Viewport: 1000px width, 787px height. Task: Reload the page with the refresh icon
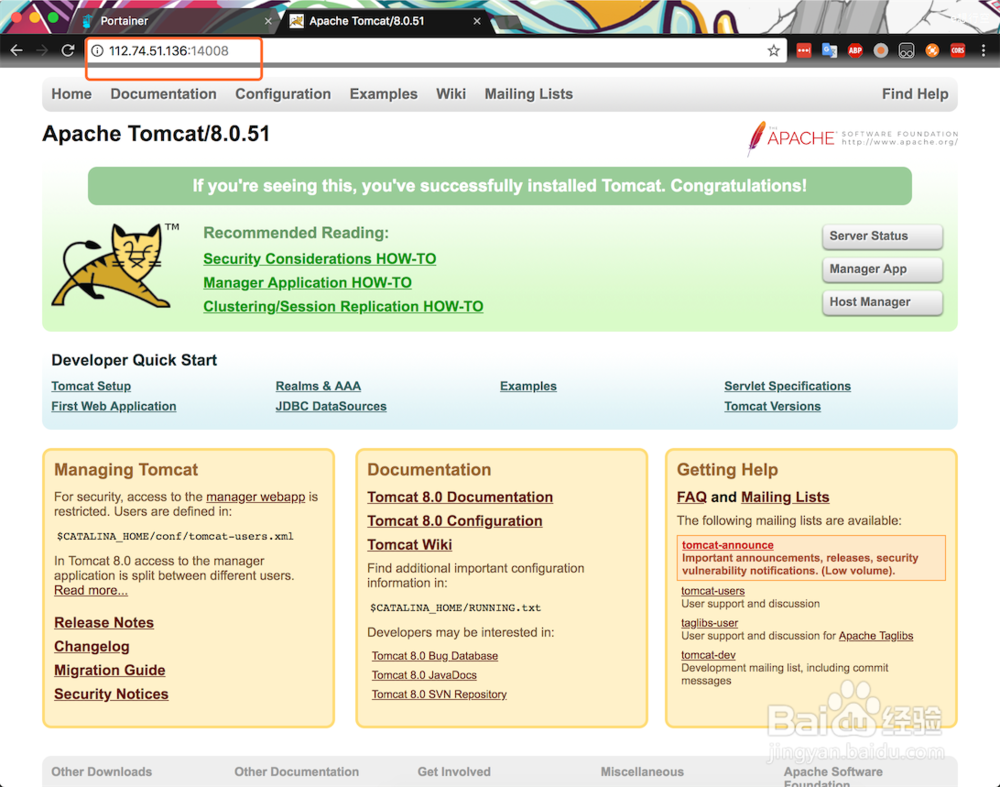[68, 50]
